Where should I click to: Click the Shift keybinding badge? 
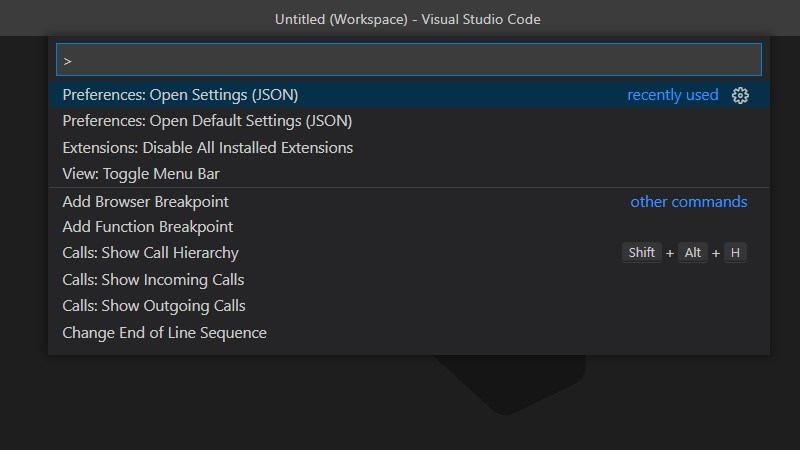(x=641, y=253)
